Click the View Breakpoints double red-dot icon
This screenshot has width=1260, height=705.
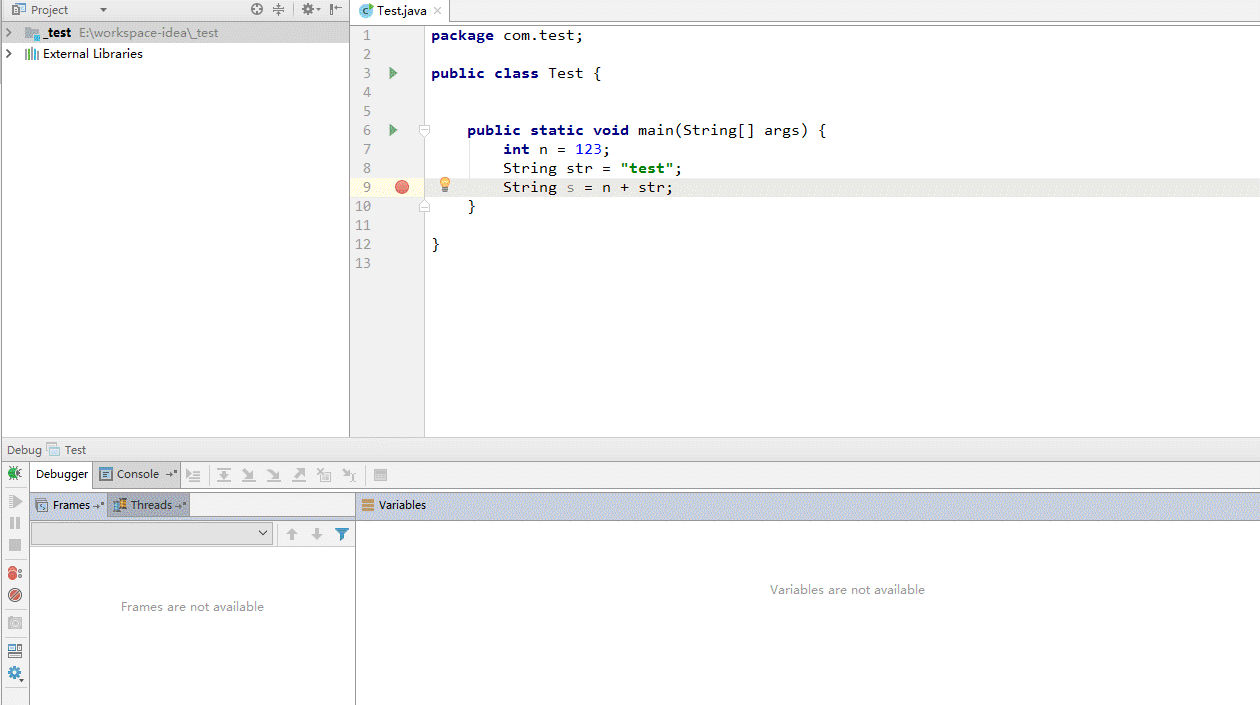[x=14, y=573]
